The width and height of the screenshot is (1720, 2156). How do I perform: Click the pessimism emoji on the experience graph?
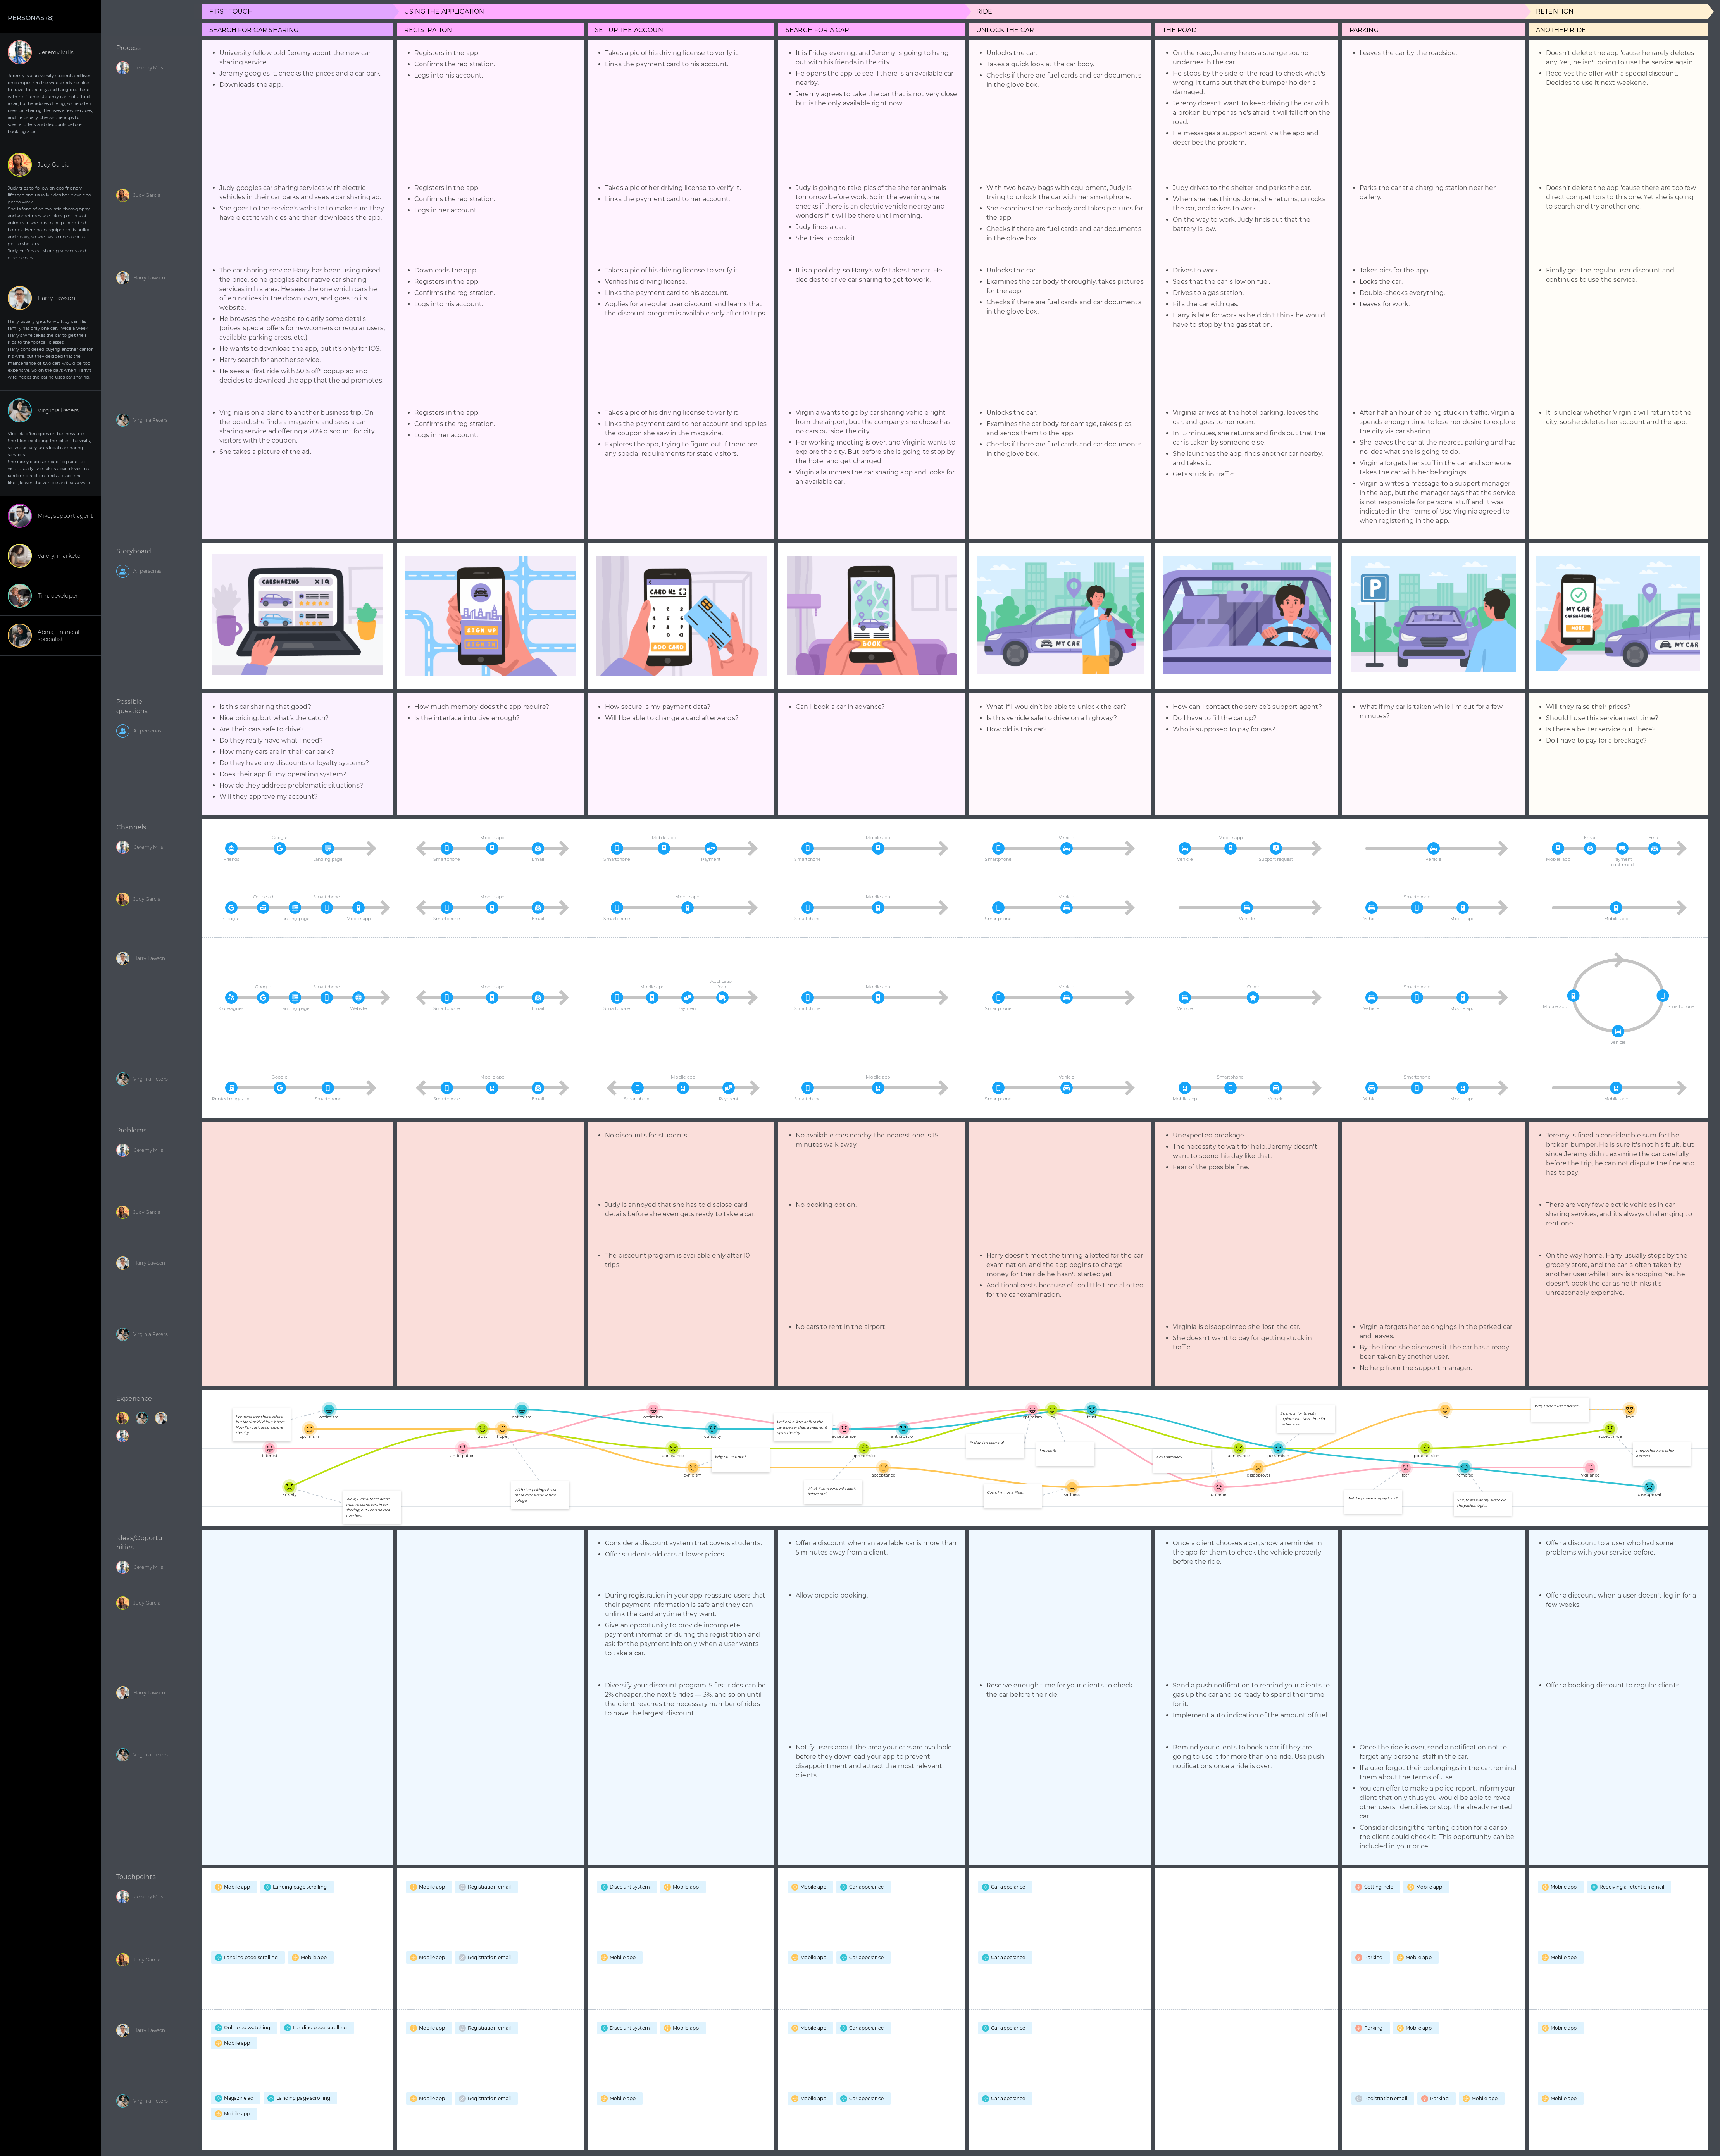tap(1278, 1447)
